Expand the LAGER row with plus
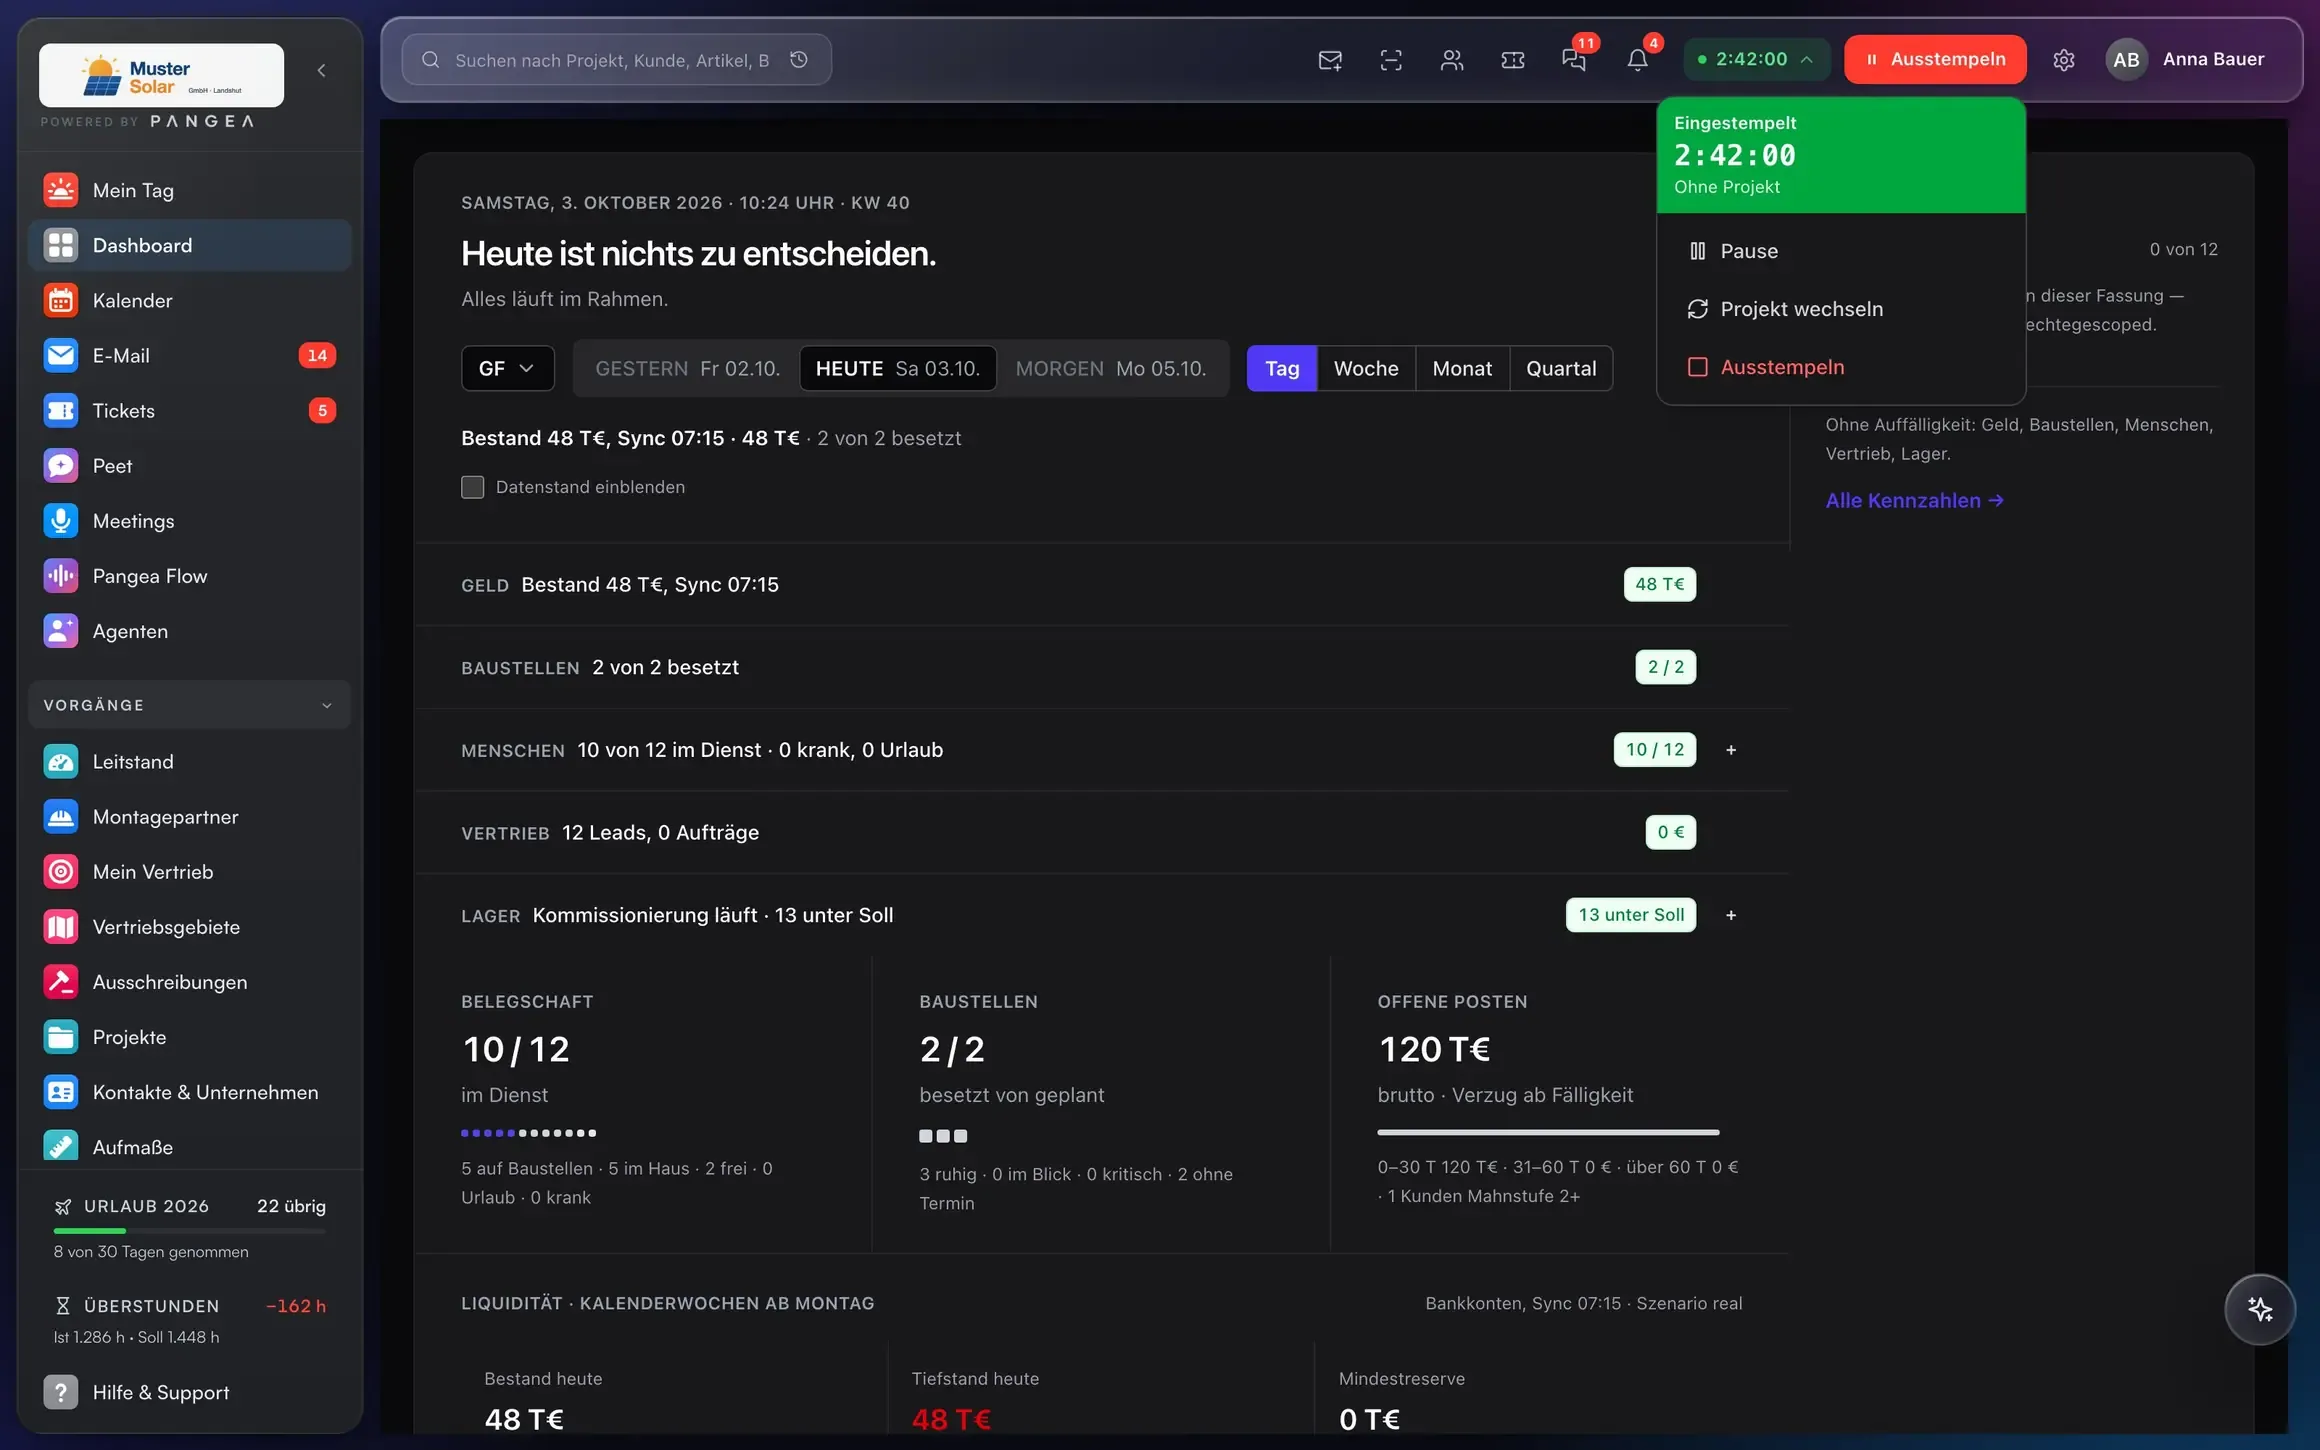Screen dimensions: 2320x1450 click(x=1730, y=915)
